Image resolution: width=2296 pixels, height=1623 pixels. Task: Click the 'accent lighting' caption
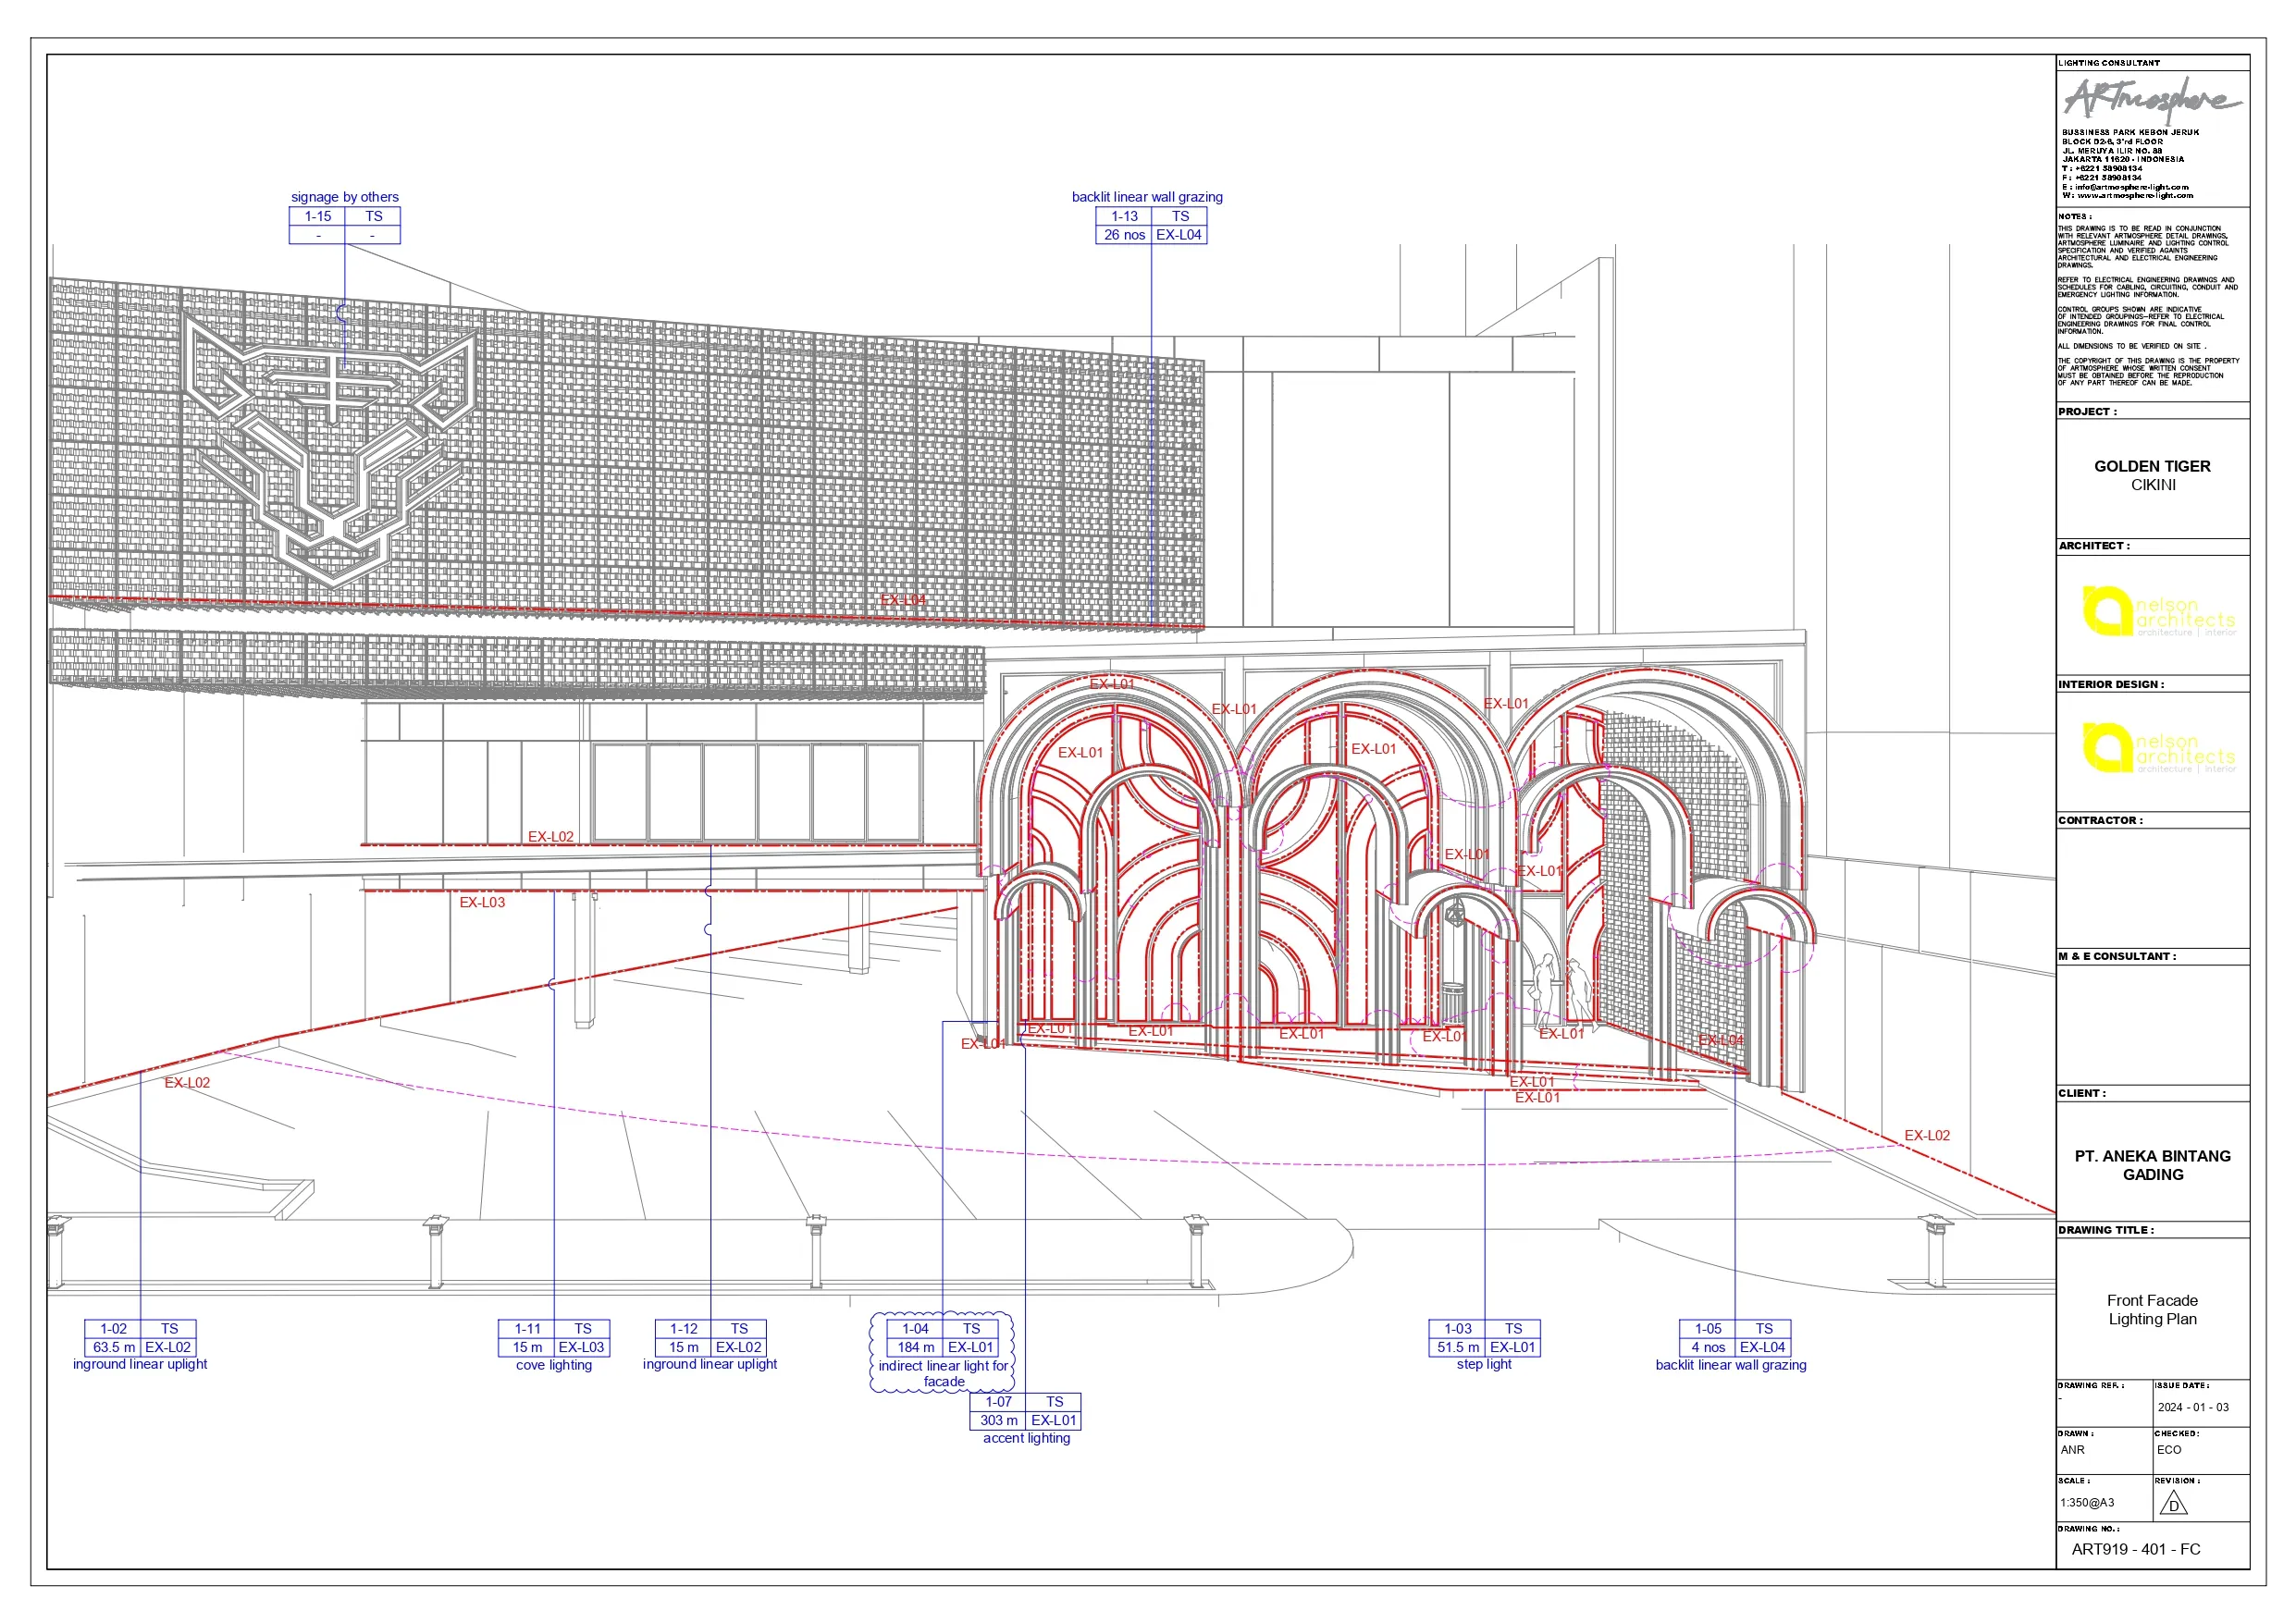pyautogui.click(x=1027, y=1438)
